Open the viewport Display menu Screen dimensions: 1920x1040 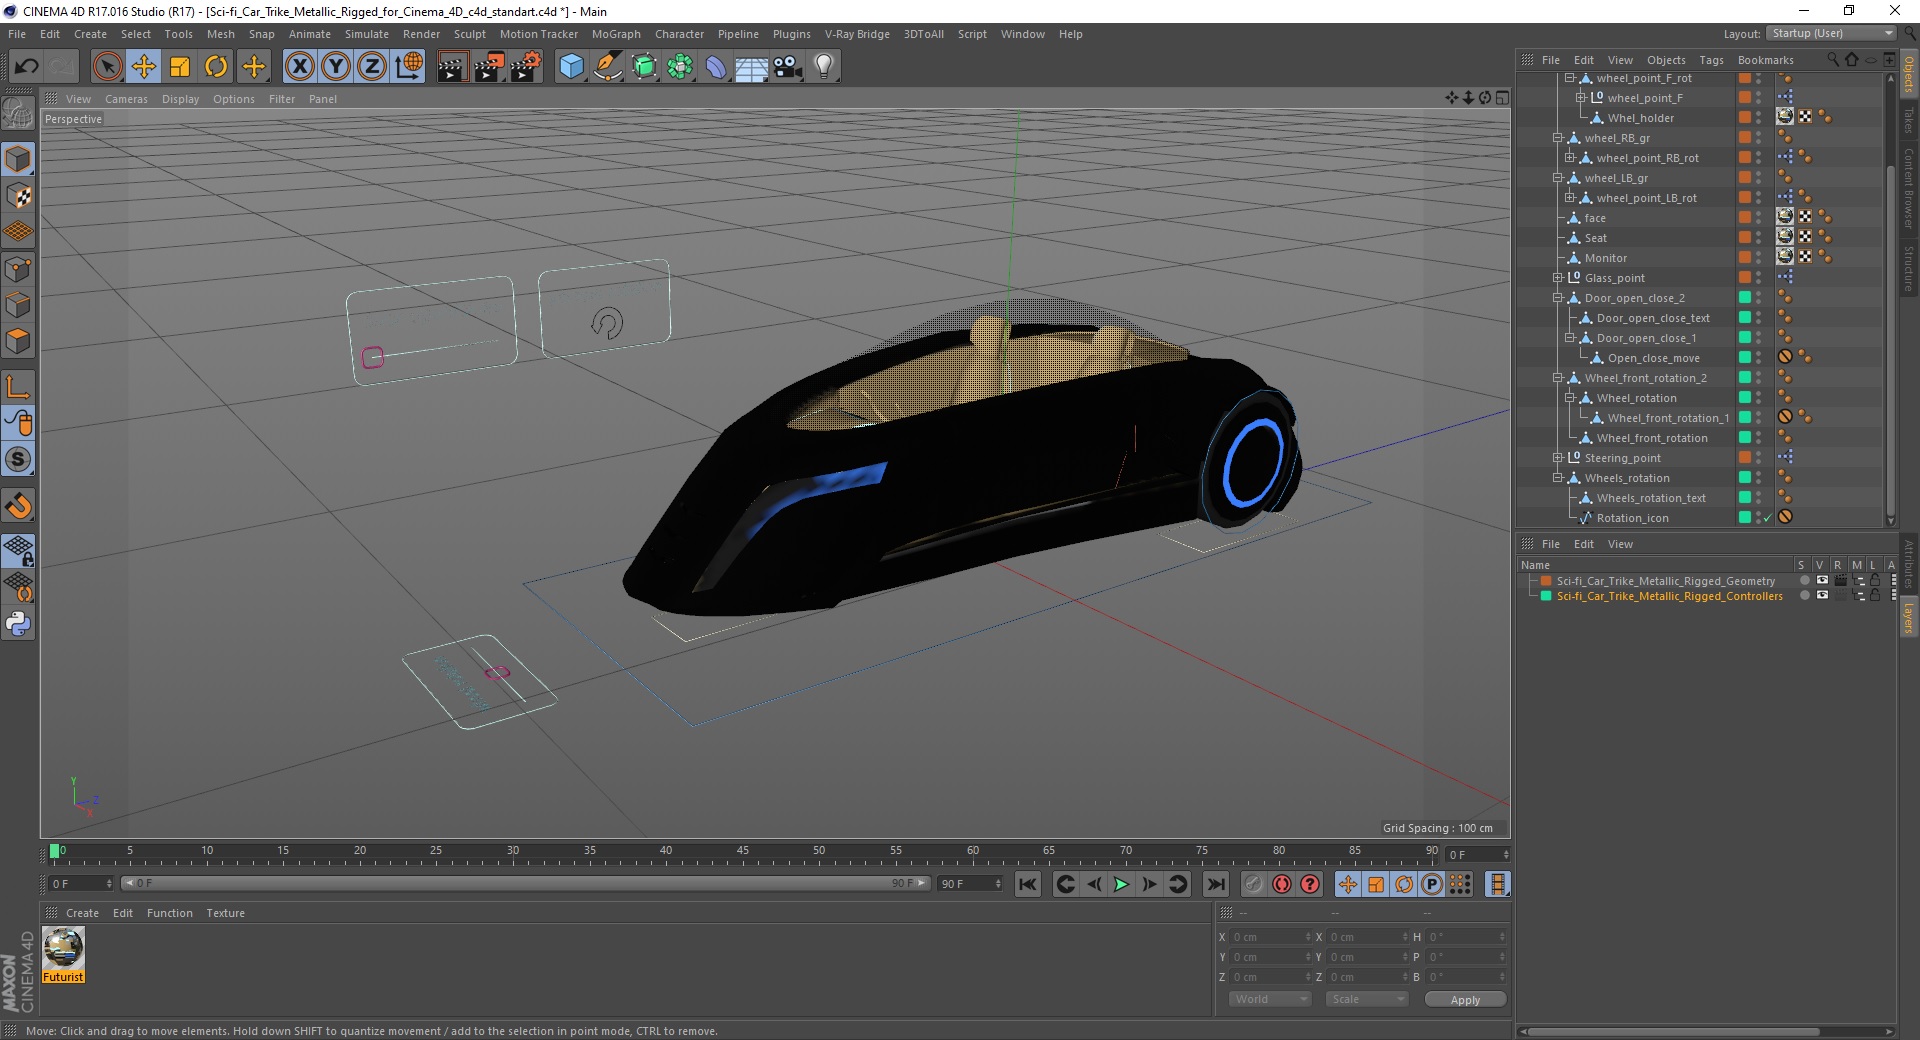tap(180, 99)
